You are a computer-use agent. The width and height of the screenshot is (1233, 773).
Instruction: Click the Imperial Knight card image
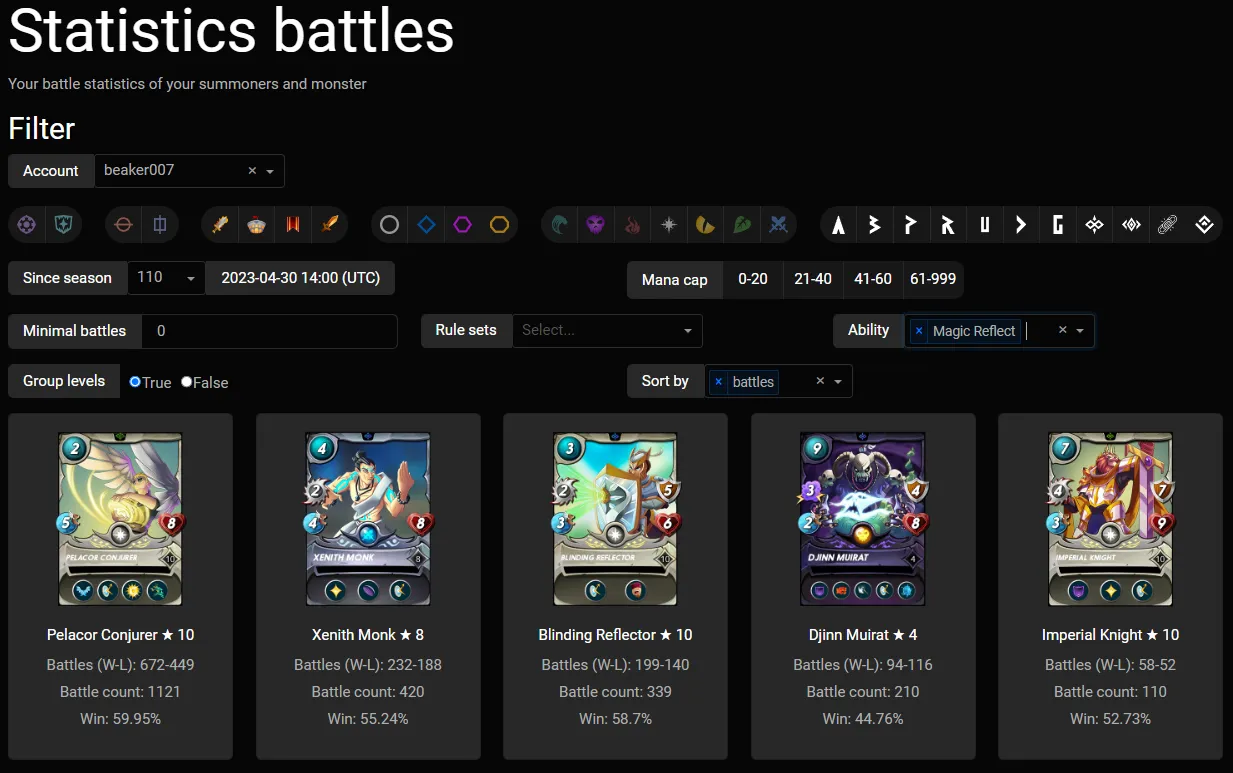(x=1110, y=519)
